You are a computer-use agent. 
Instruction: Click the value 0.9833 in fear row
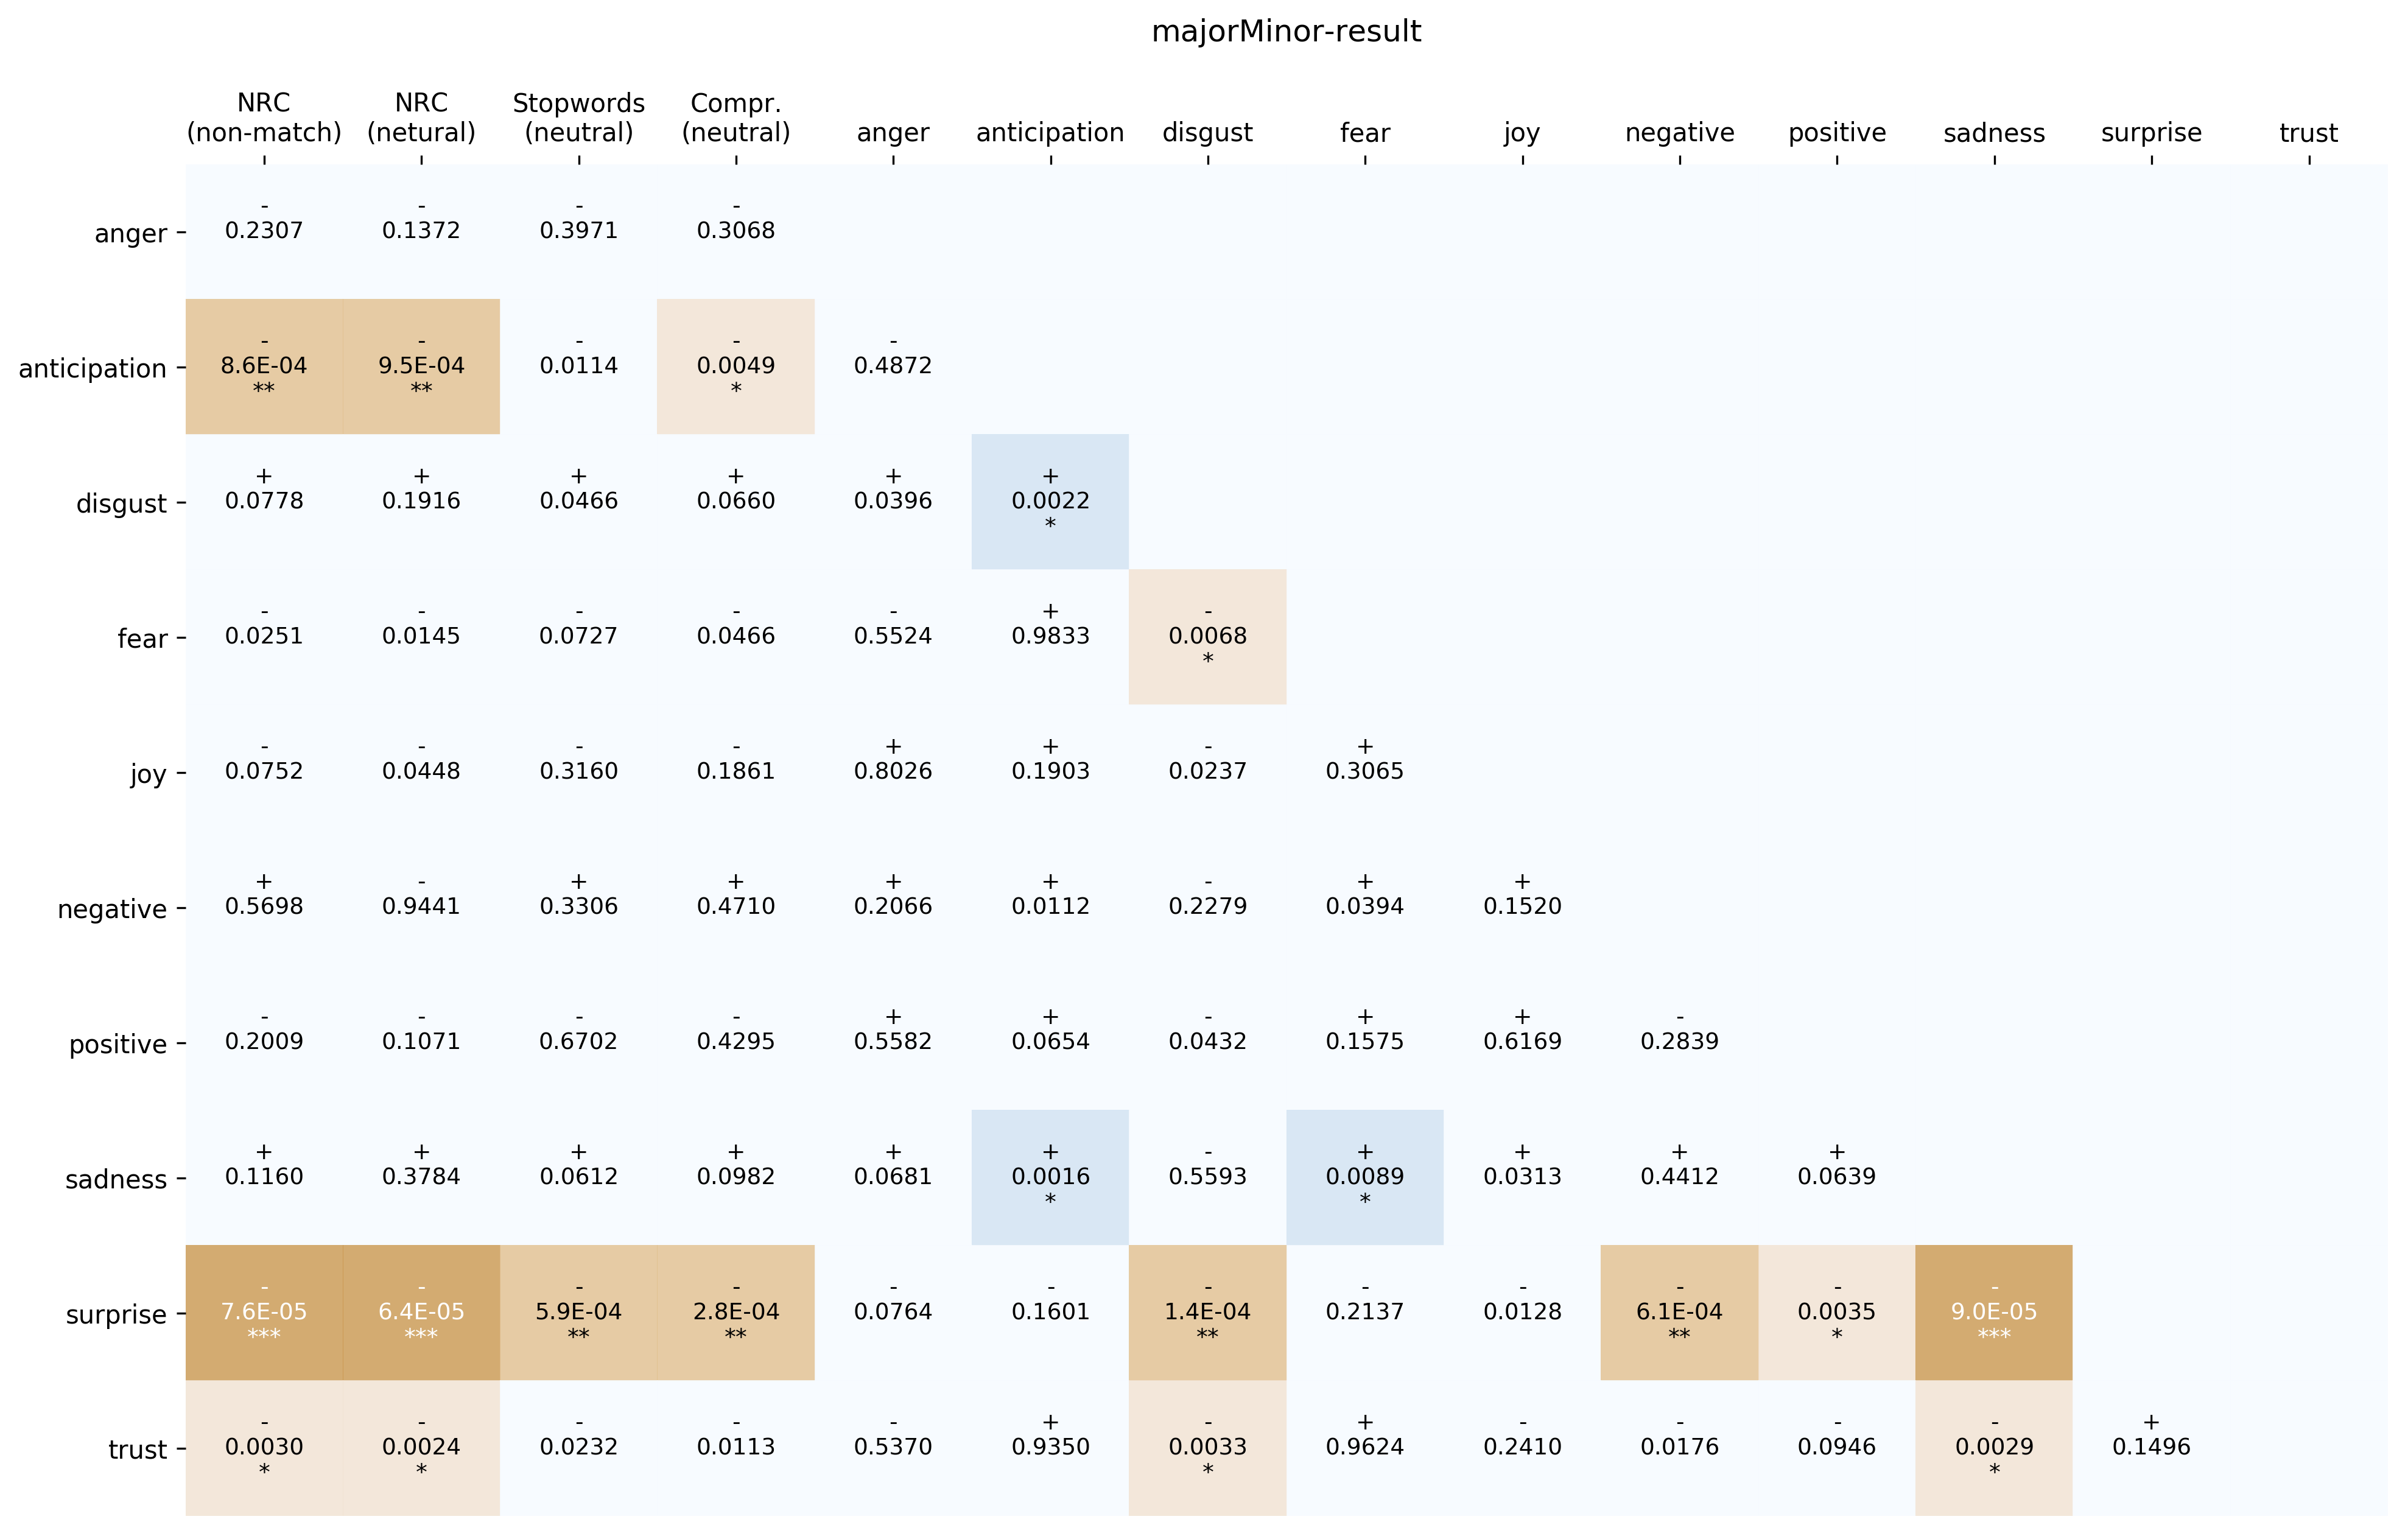1050,636
